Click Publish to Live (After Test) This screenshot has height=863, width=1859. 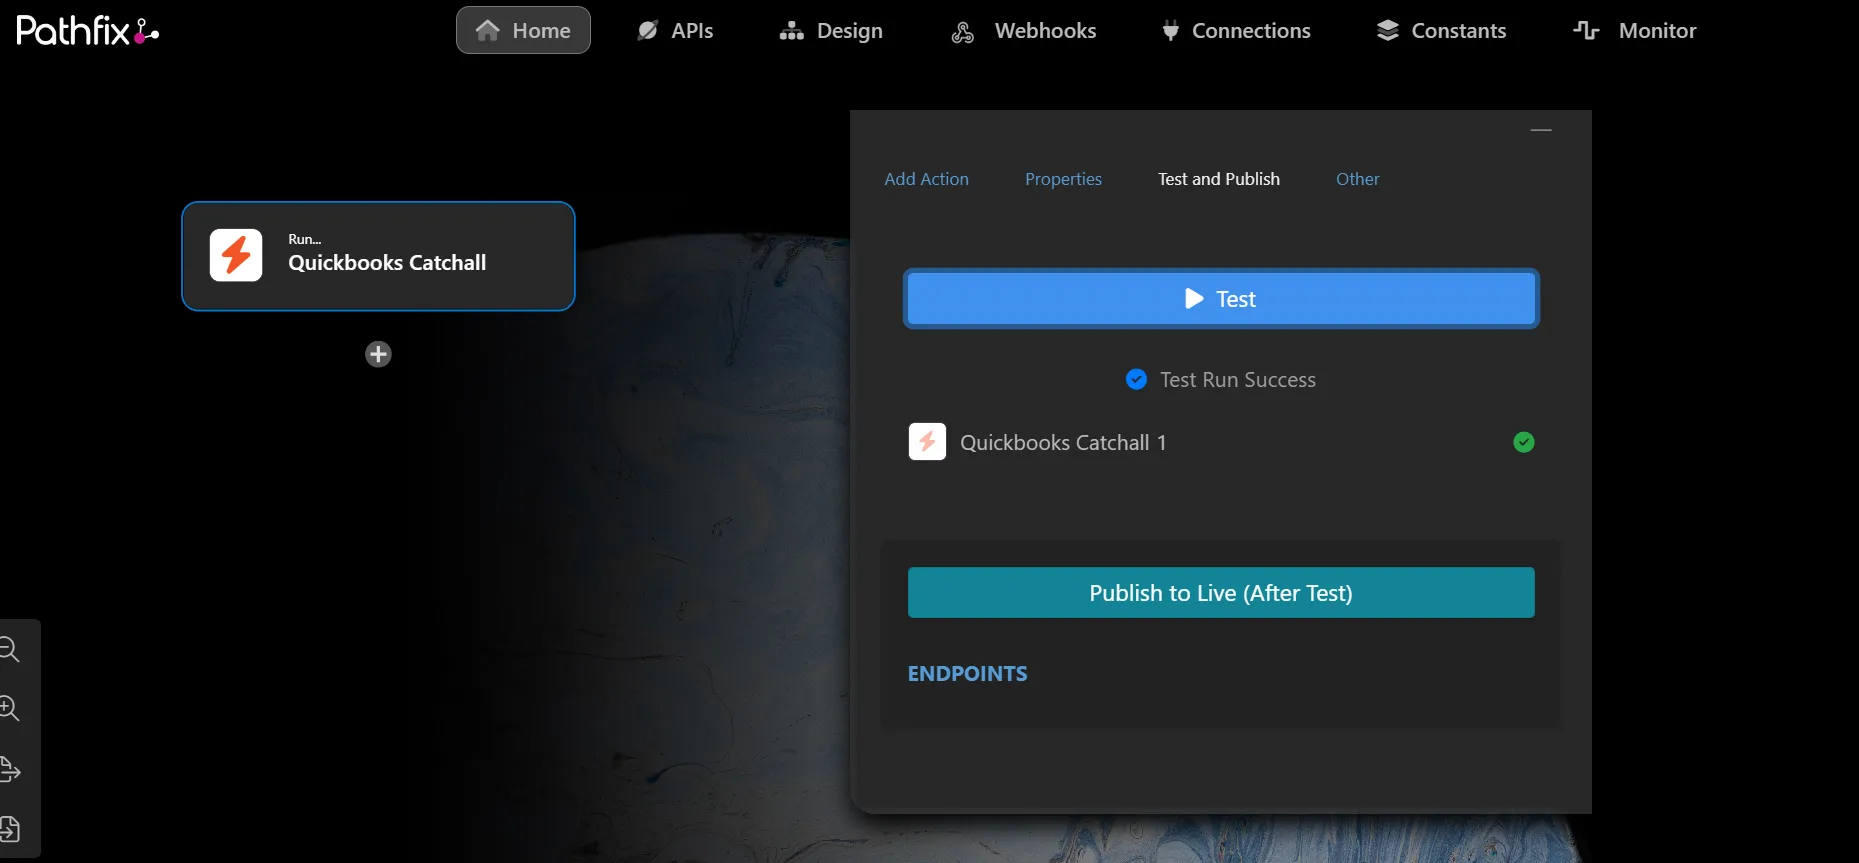click(1221, 593)
